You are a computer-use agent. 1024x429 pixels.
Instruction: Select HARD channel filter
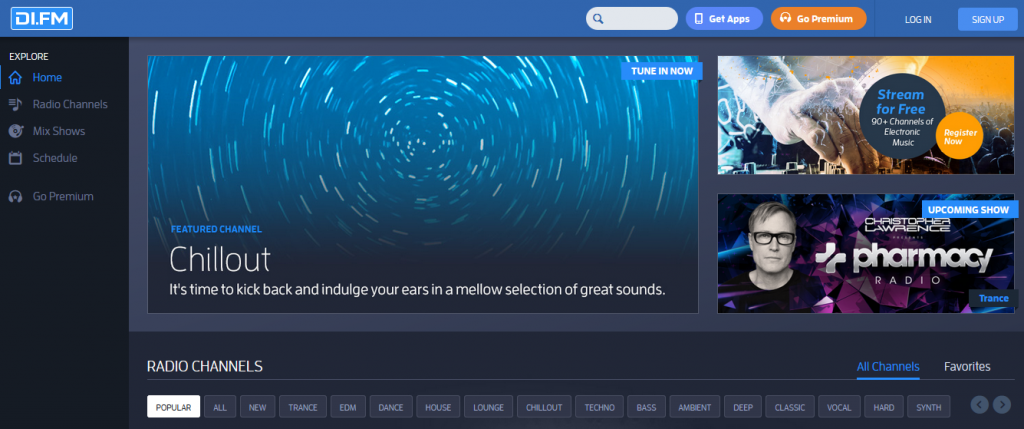coord(884,407)
